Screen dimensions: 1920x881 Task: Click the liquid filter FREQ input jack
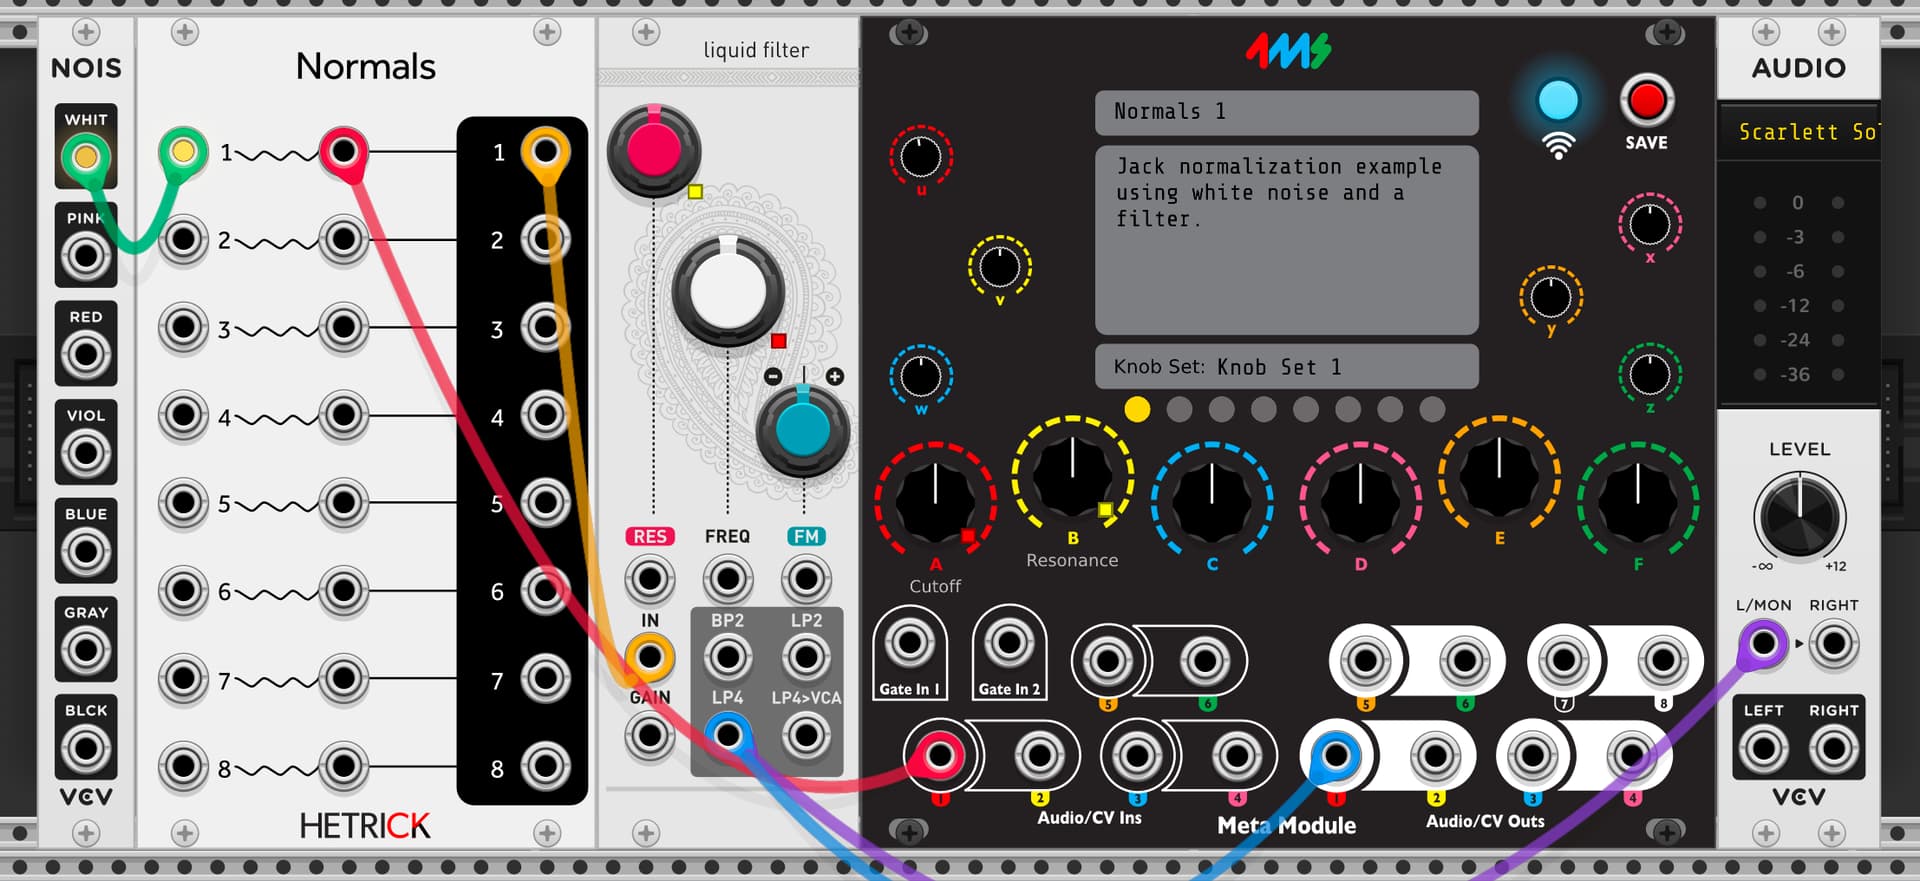point(727,579)
